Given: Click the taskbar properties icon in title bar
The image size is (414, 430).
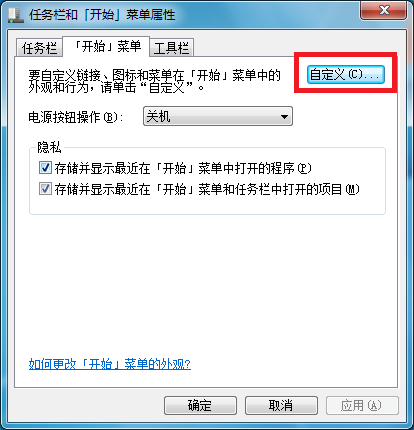Looking at the screenshot, I should [16, 15].
